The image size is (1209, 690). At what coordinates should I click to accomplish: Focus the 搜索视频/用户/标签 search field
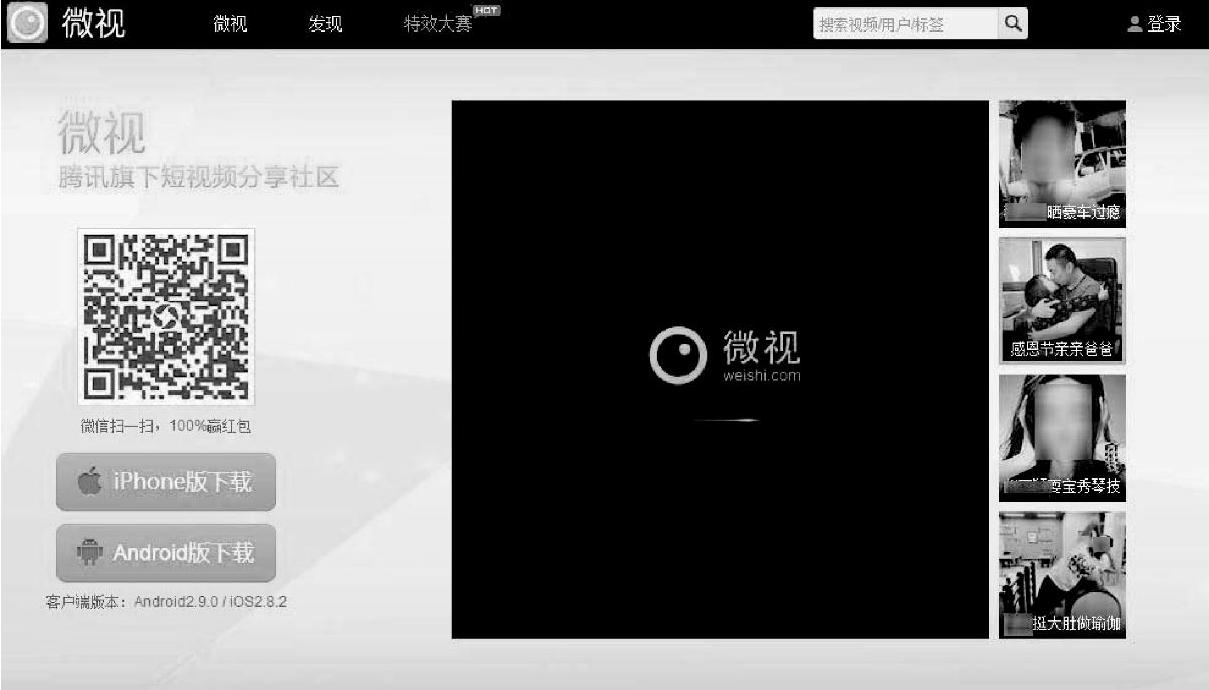point(905,24)
